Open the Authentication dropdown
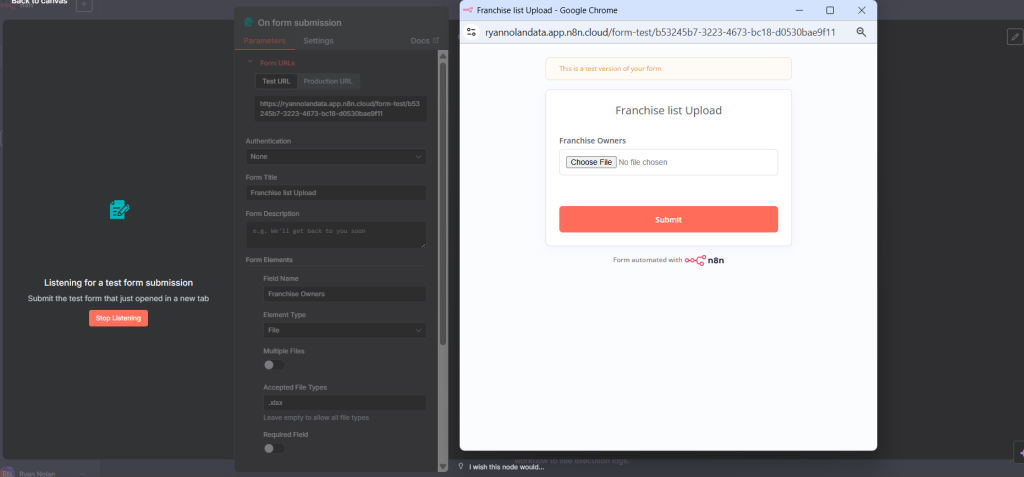The height and width of the screenshot is (477, 1024). pyautogui.click(x=336, y=157)
